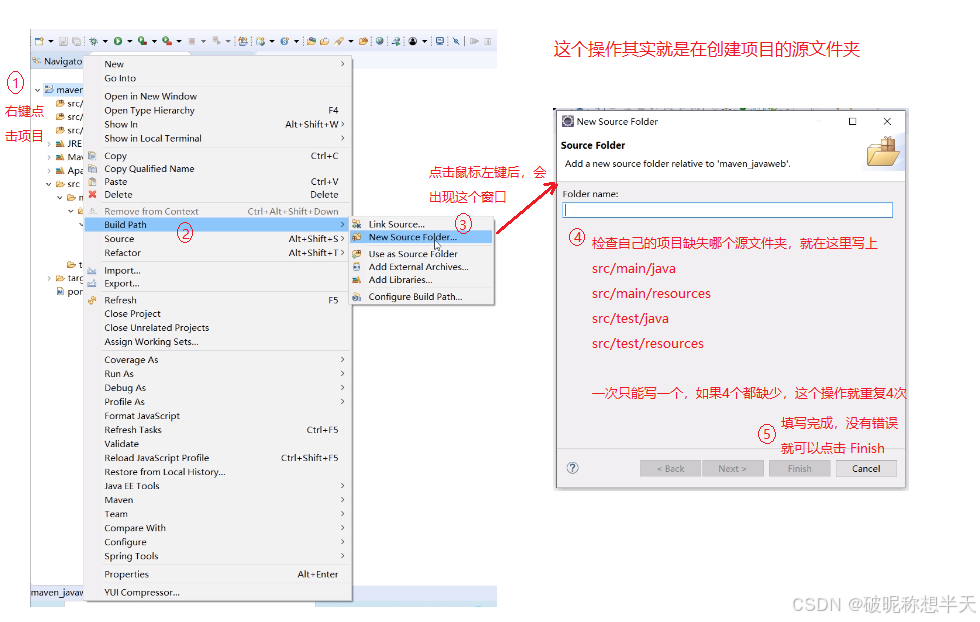Collapse the maven project tree node
The width and height of the screenshot is (980, 622).
click(x=38, y=90)
